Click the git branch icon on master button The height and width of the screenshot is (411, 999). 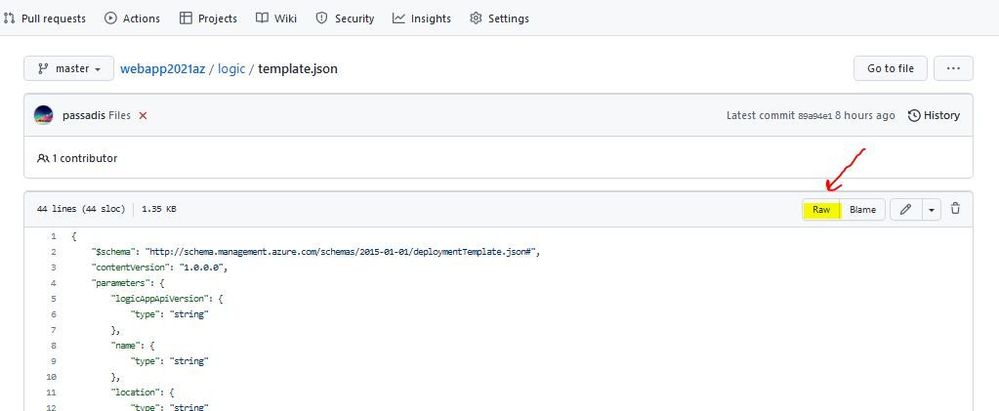(43, 68)
